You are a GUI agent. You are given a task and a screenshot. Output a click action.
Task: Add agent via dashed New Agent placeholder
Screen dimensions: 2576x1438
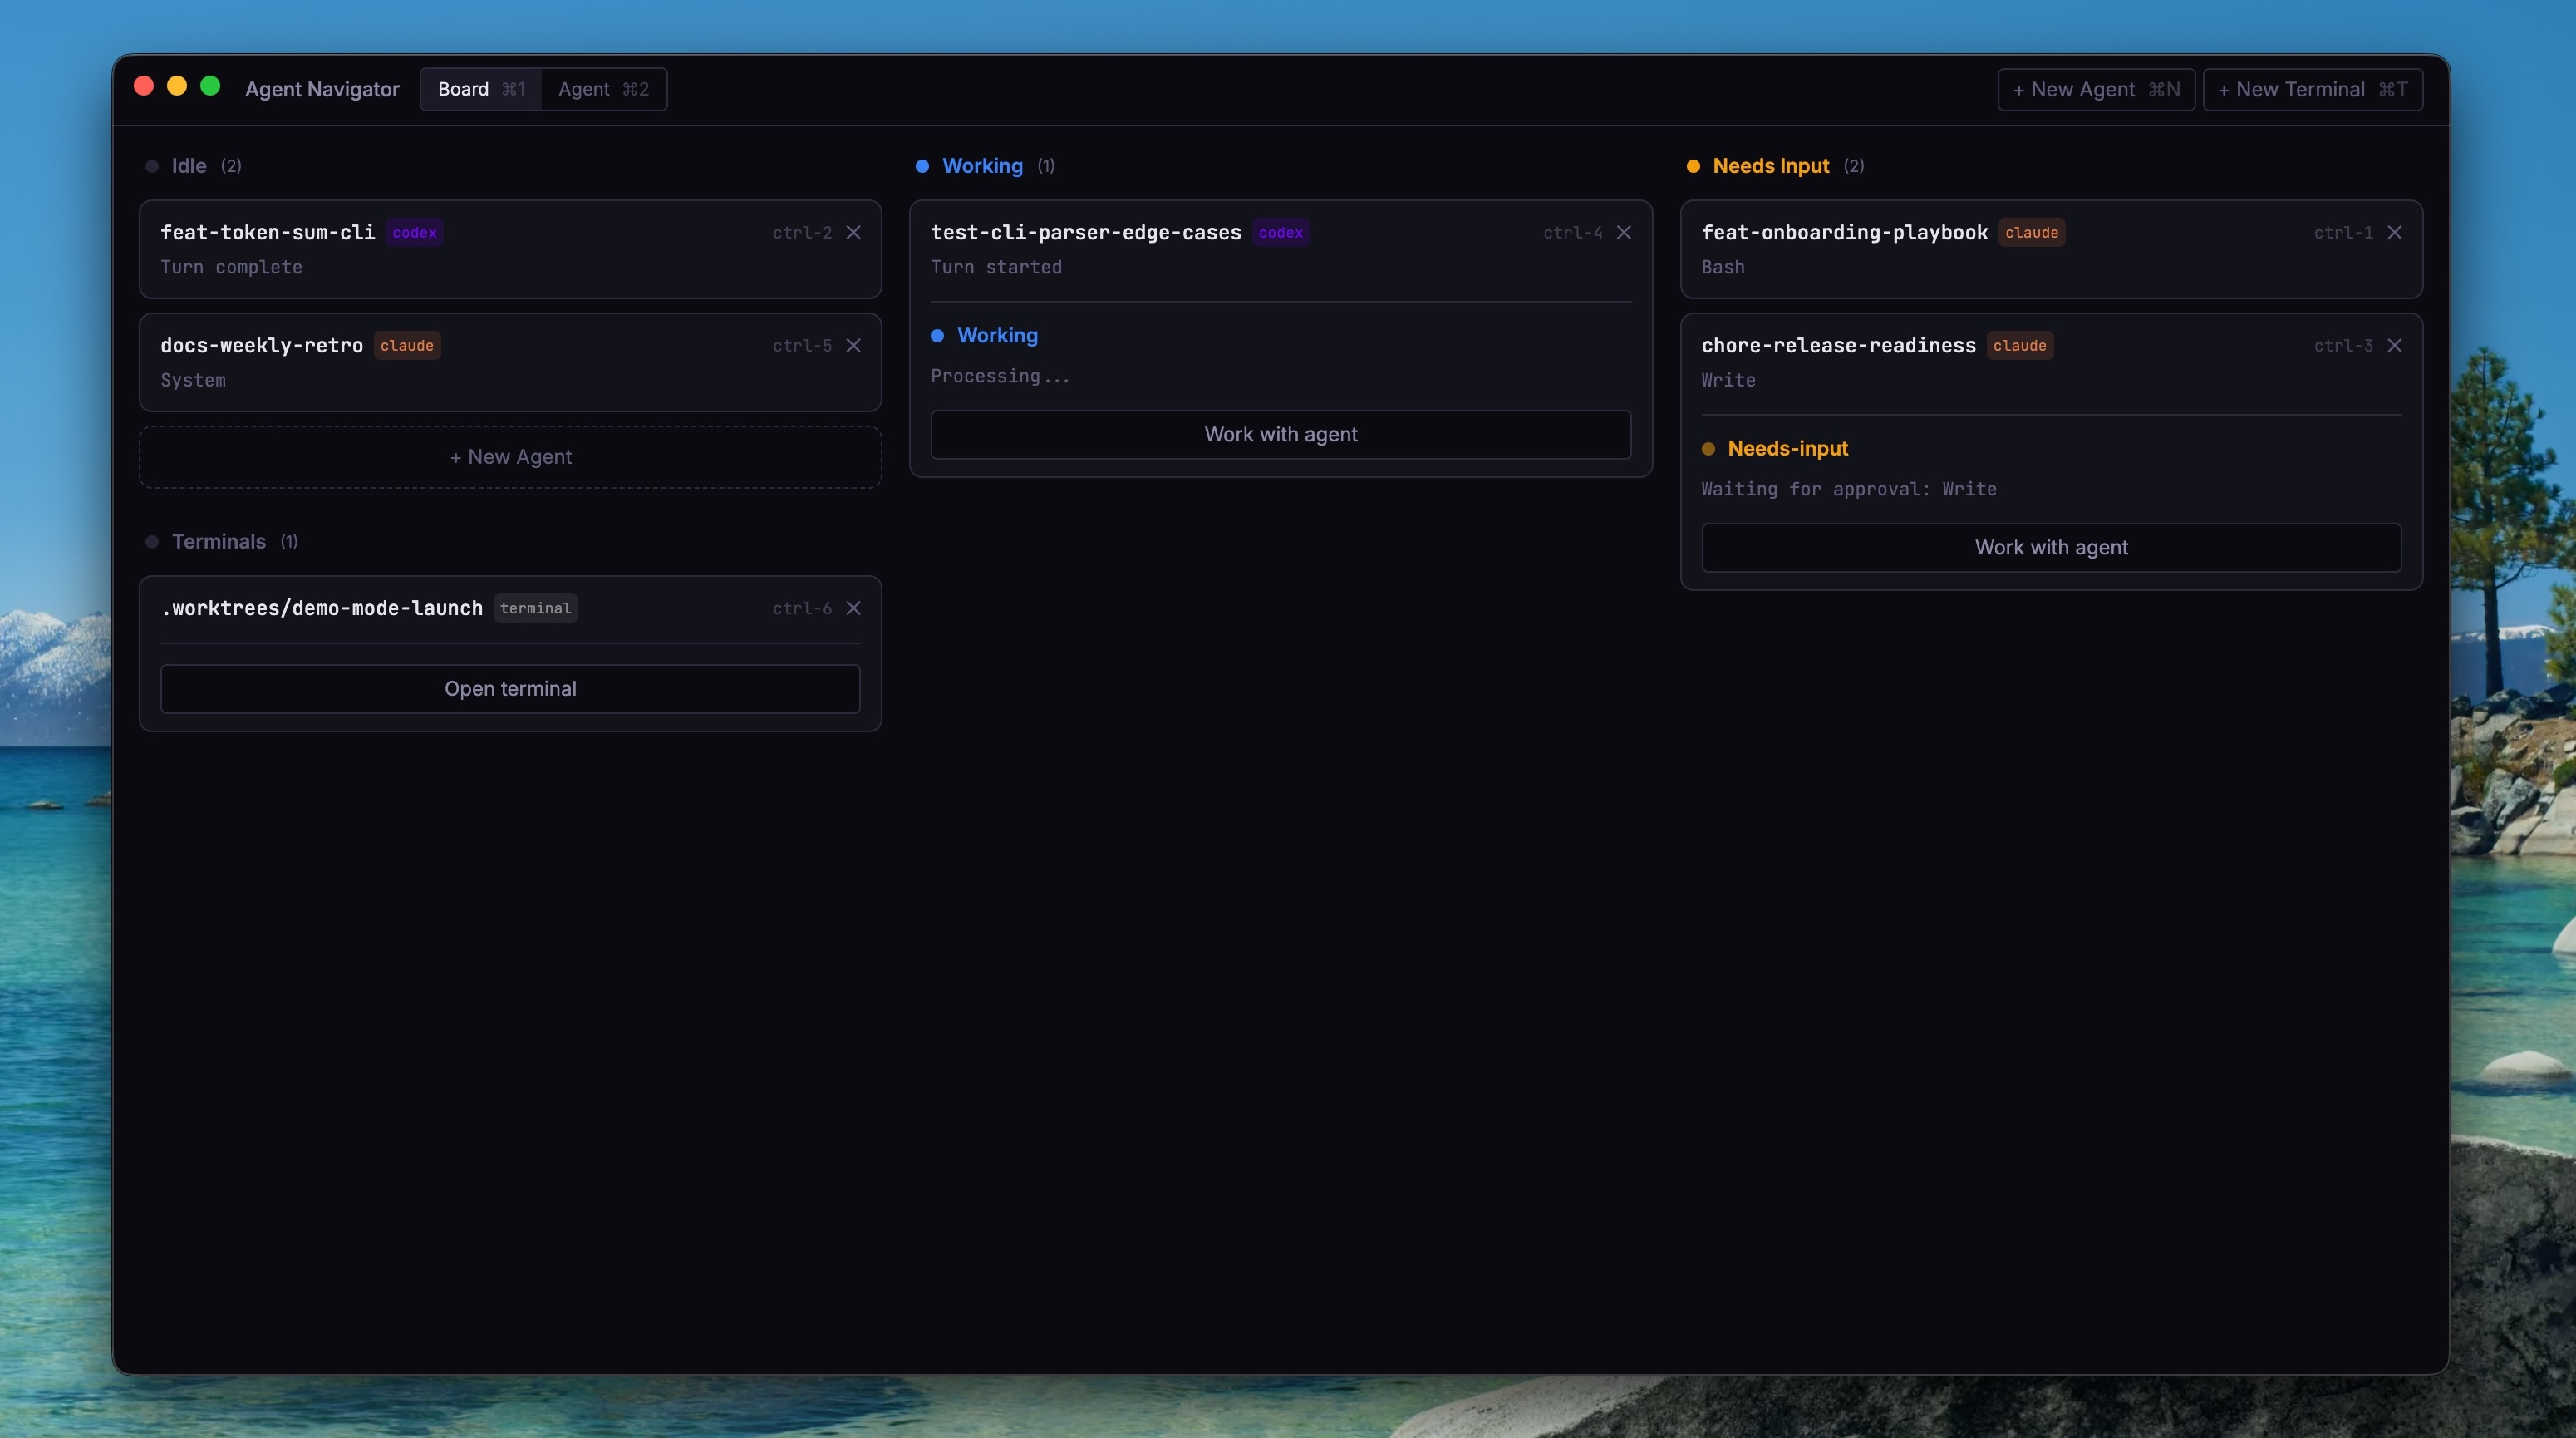(x=510, y=457)
